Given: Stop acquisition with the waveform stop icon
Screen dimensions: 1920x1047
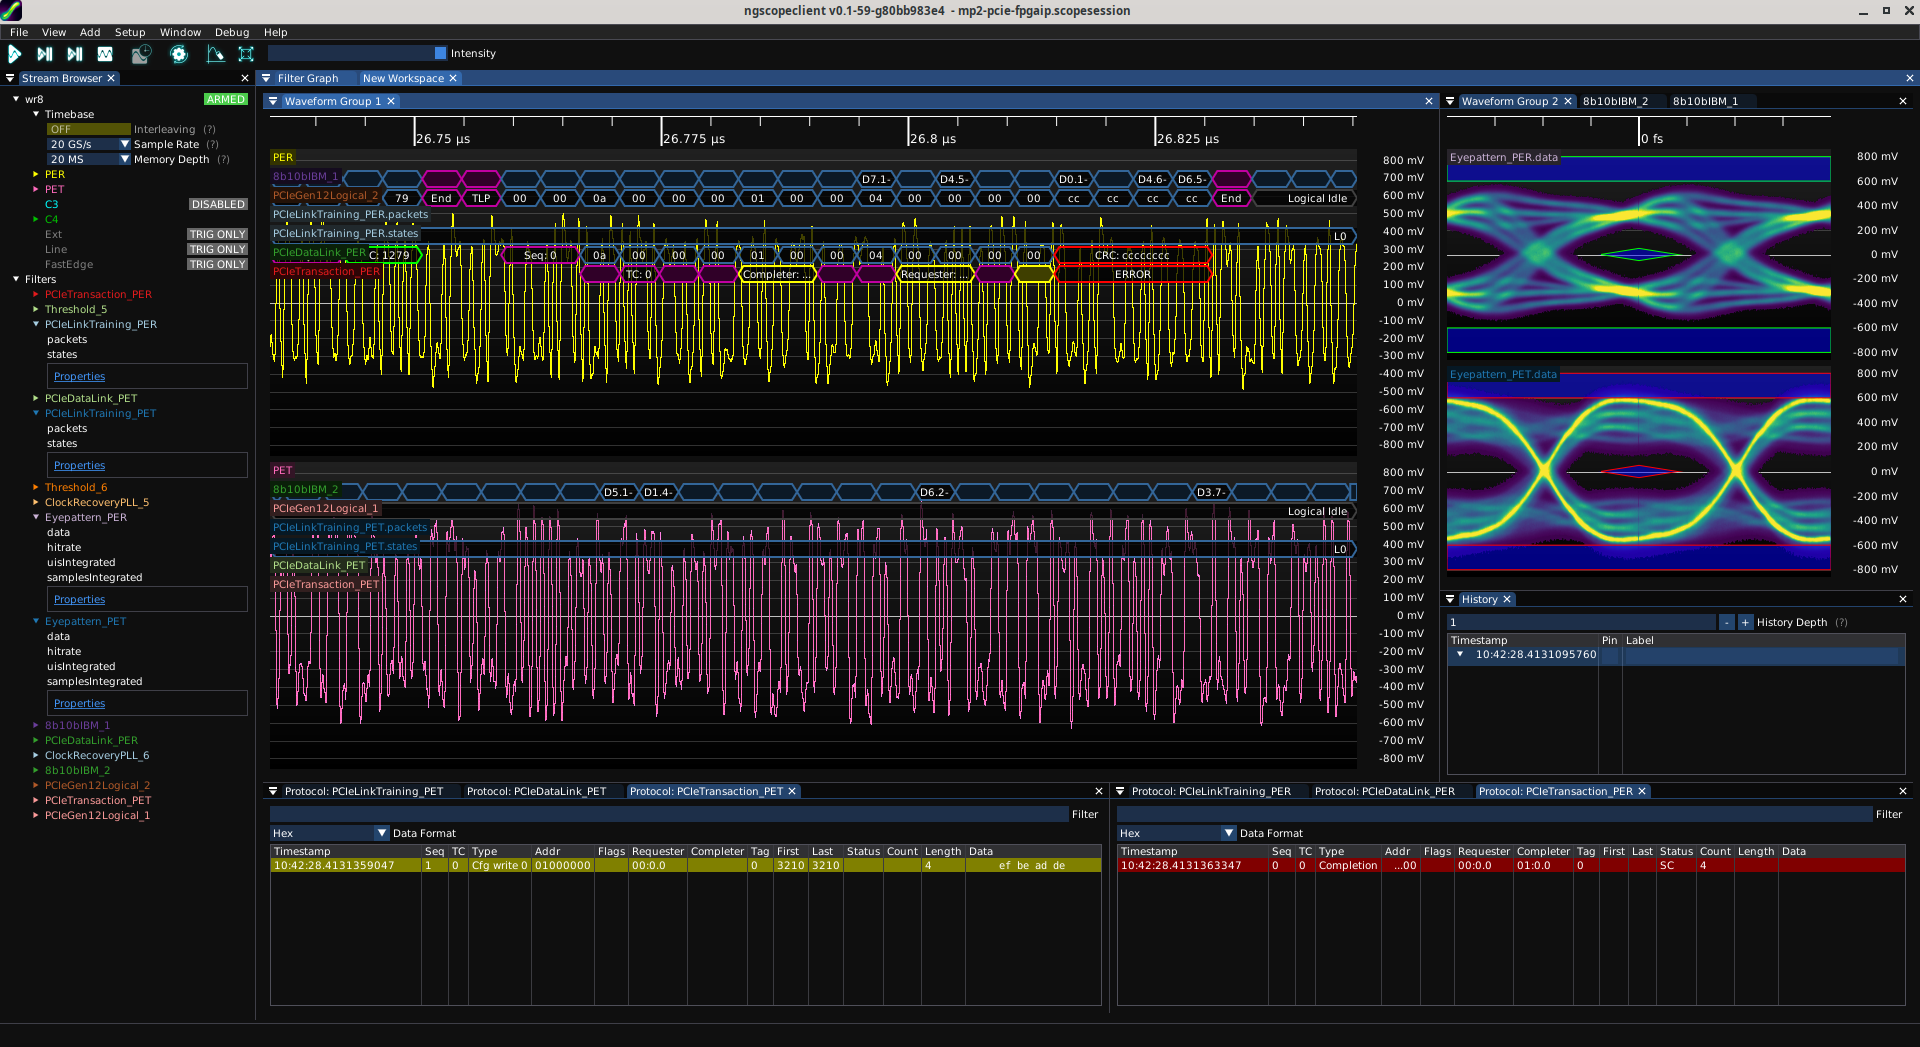Looking at the screenshot, I should tap(105, 54).
